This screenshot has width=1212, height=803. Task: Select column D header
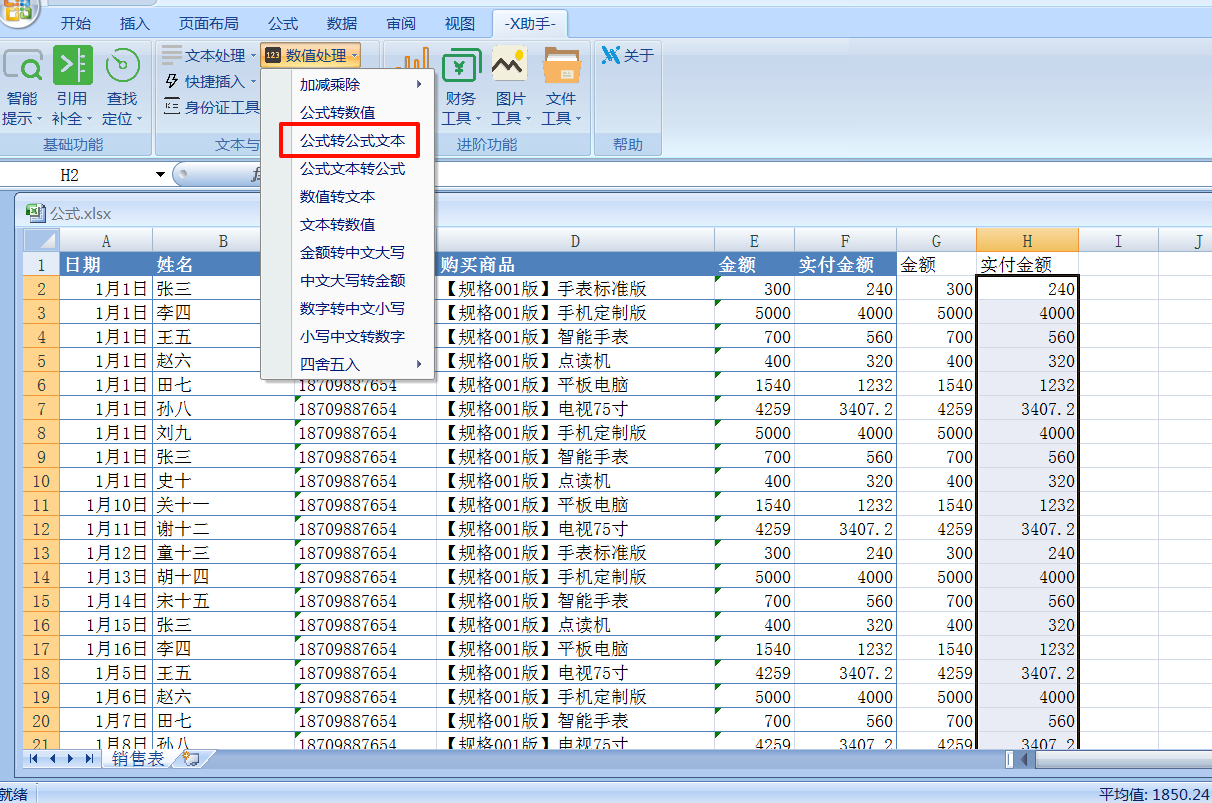pyautogui.click(x=575, y=240)
